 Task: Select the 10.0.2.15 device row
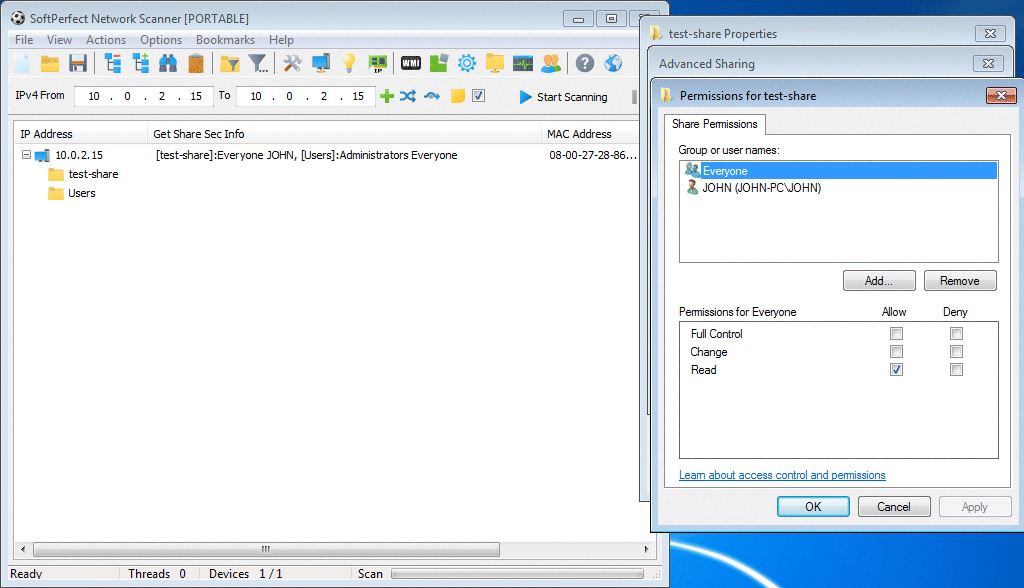click(x=327, y=155)
